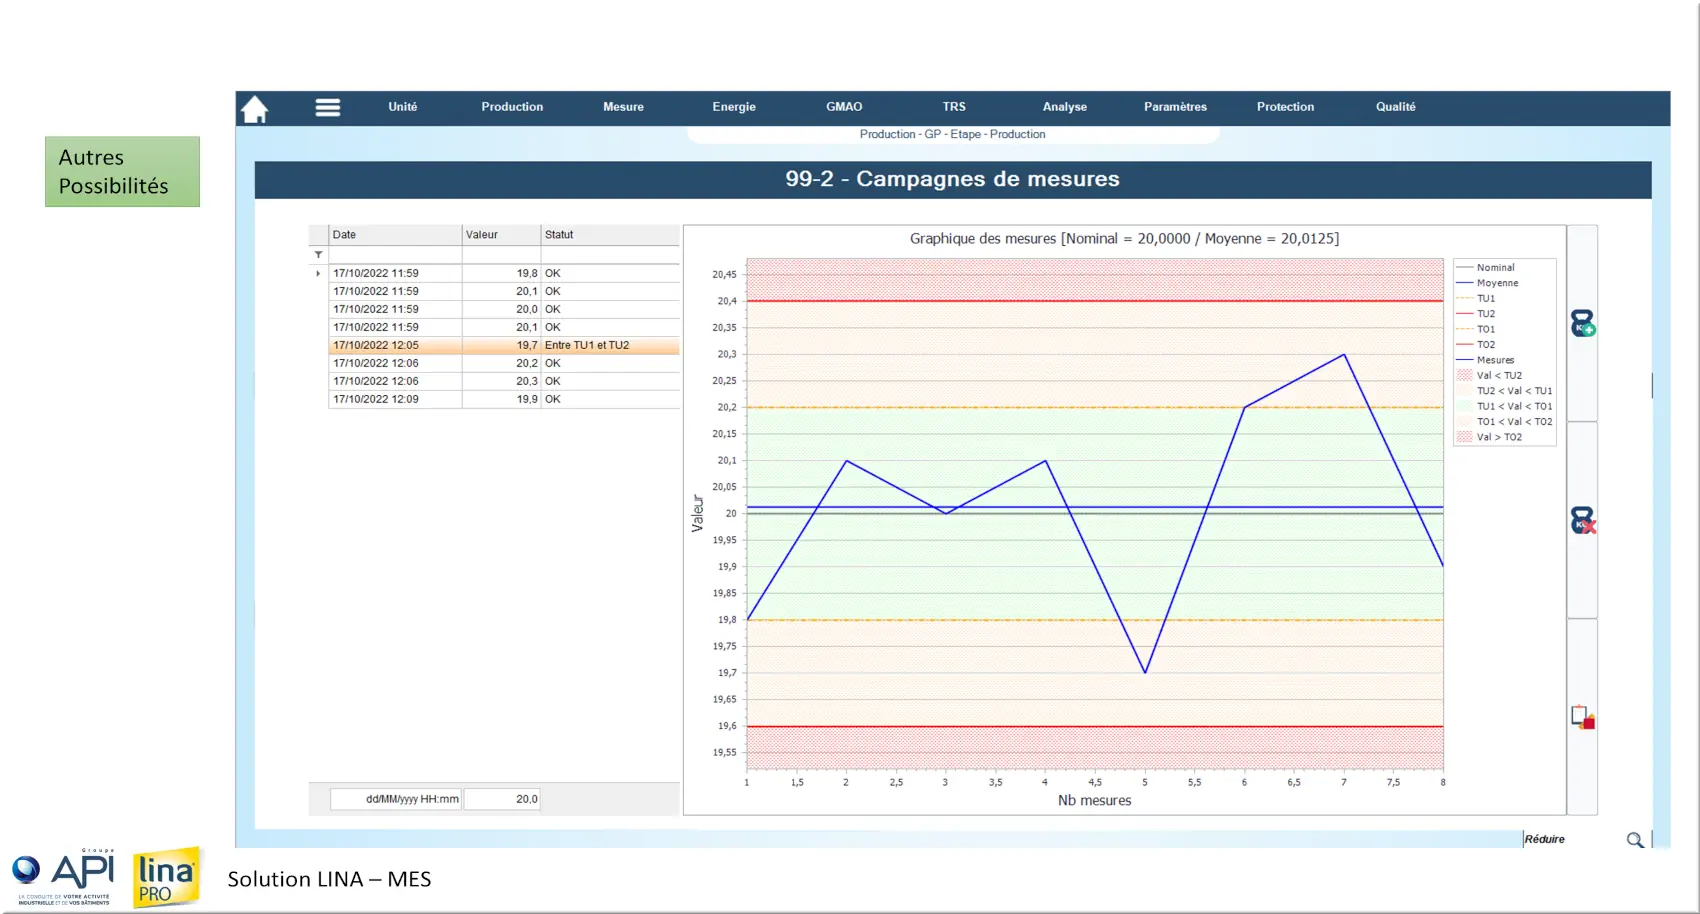The height and width of the screenshot is (914, 1700).
Task: Select the highlighted row 17/10/2022 12:05
Action: pyautogui.click(x=504, y=345)
